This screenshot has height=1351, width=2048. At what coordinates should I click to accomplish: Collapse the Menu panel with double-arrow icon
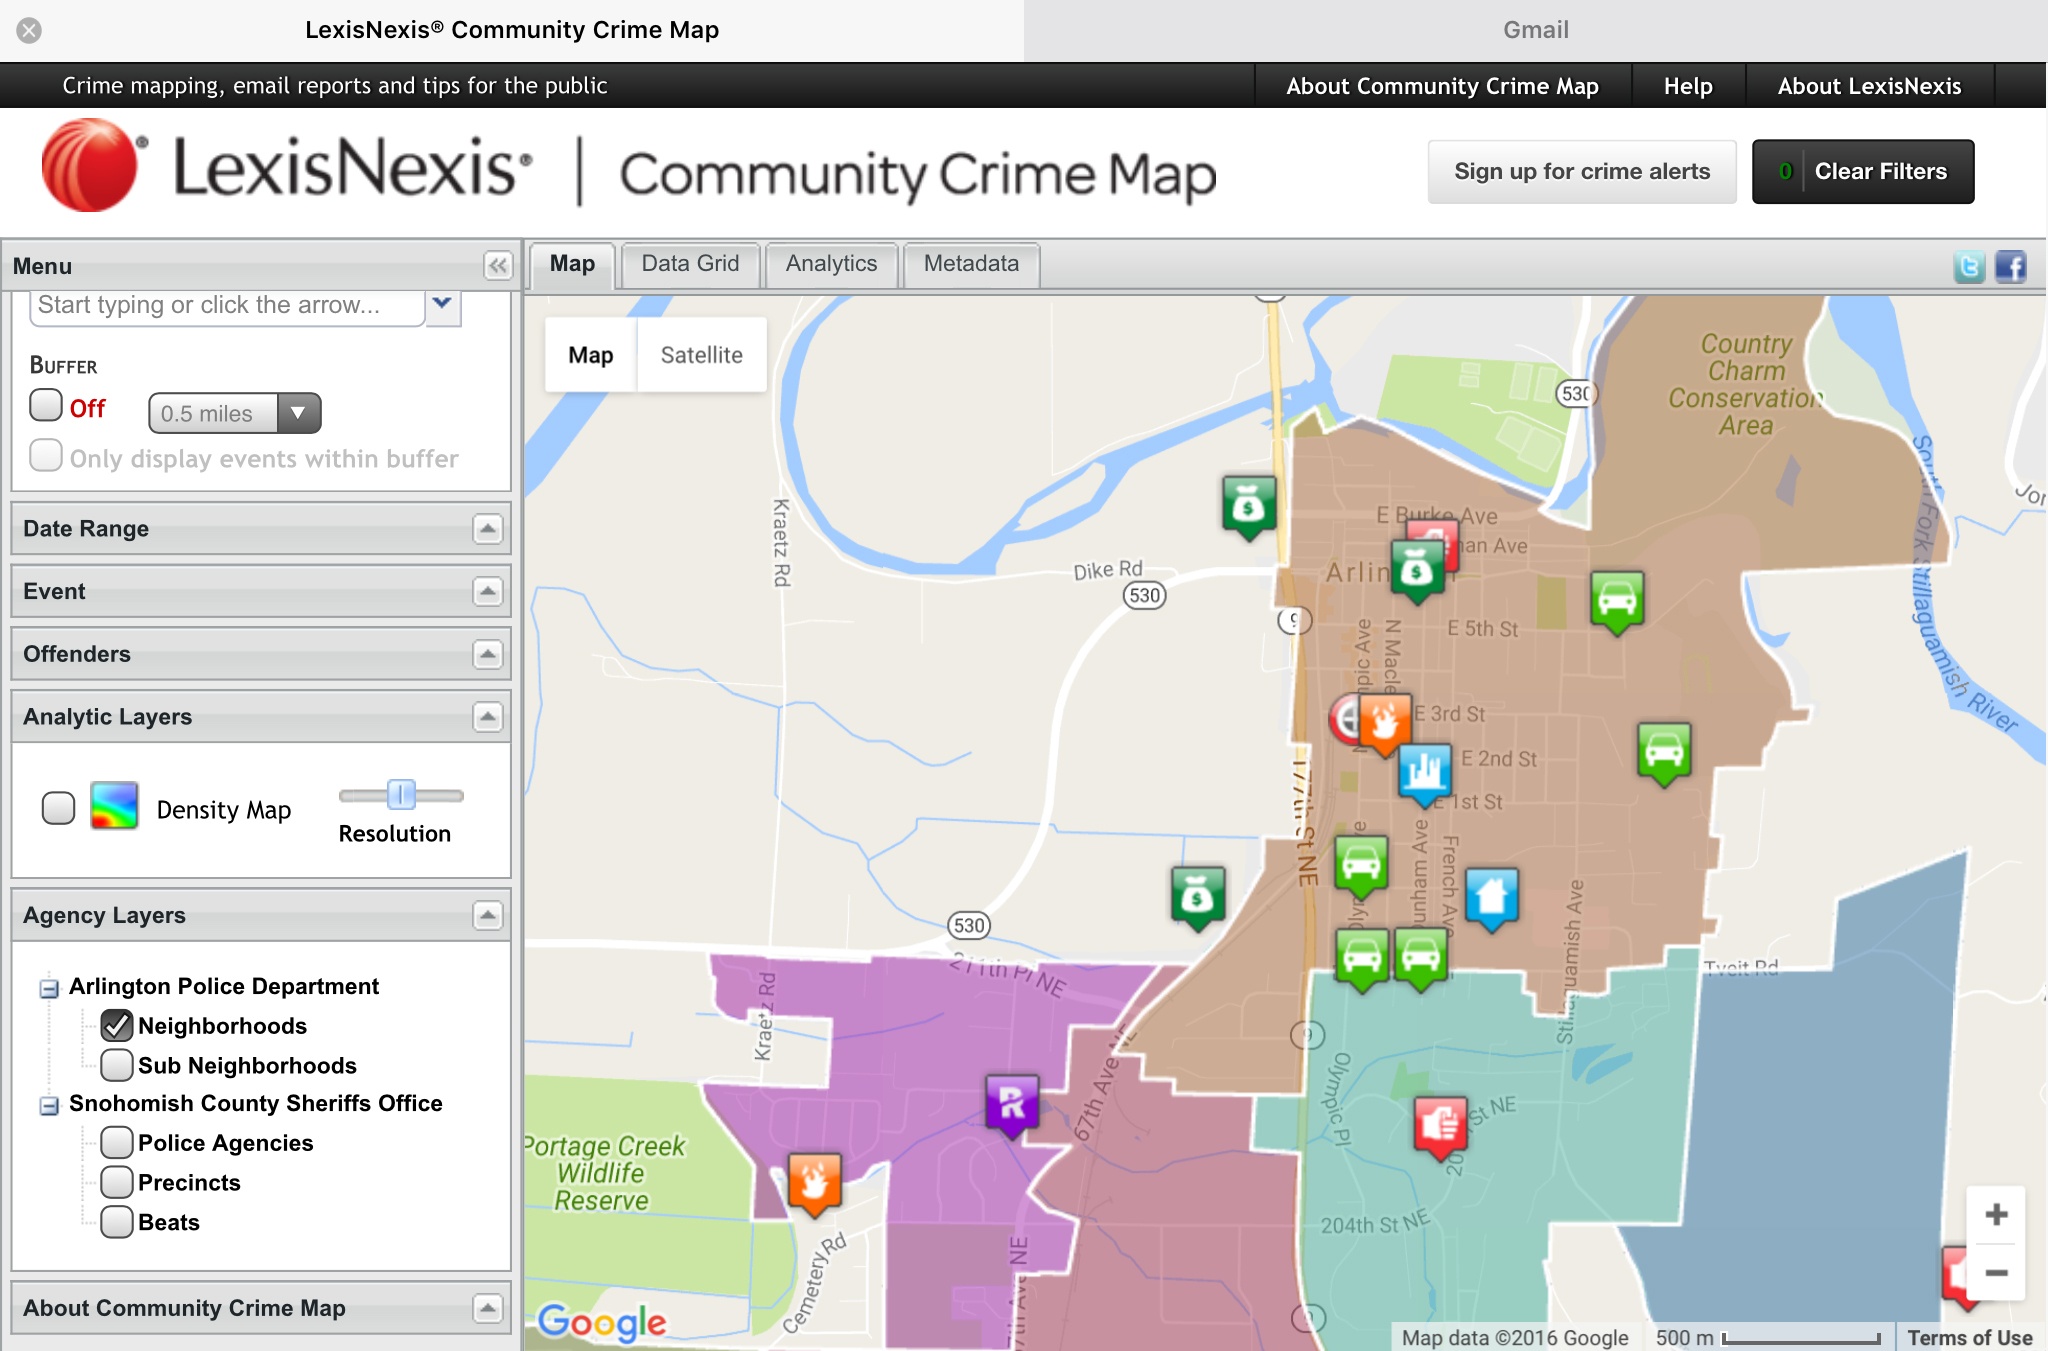497,265
